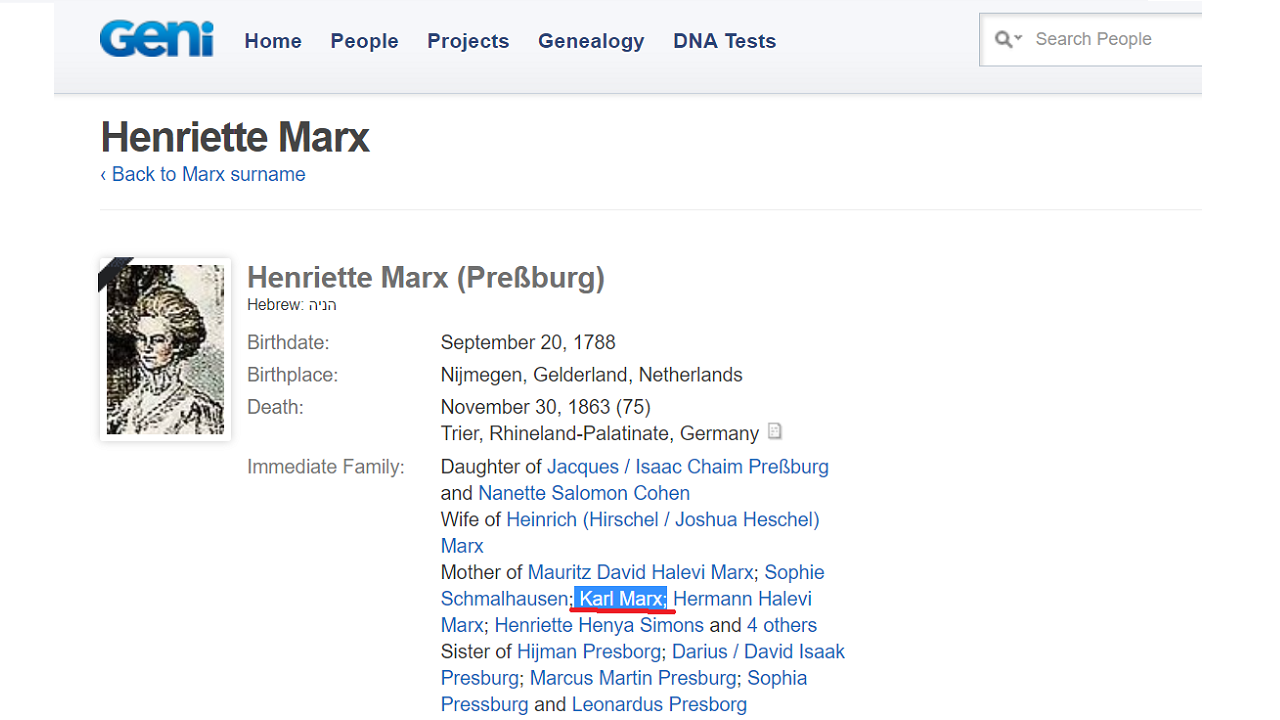Click the document icon beside Trier location
This screenshot has height=720, width=1280.
774,432
